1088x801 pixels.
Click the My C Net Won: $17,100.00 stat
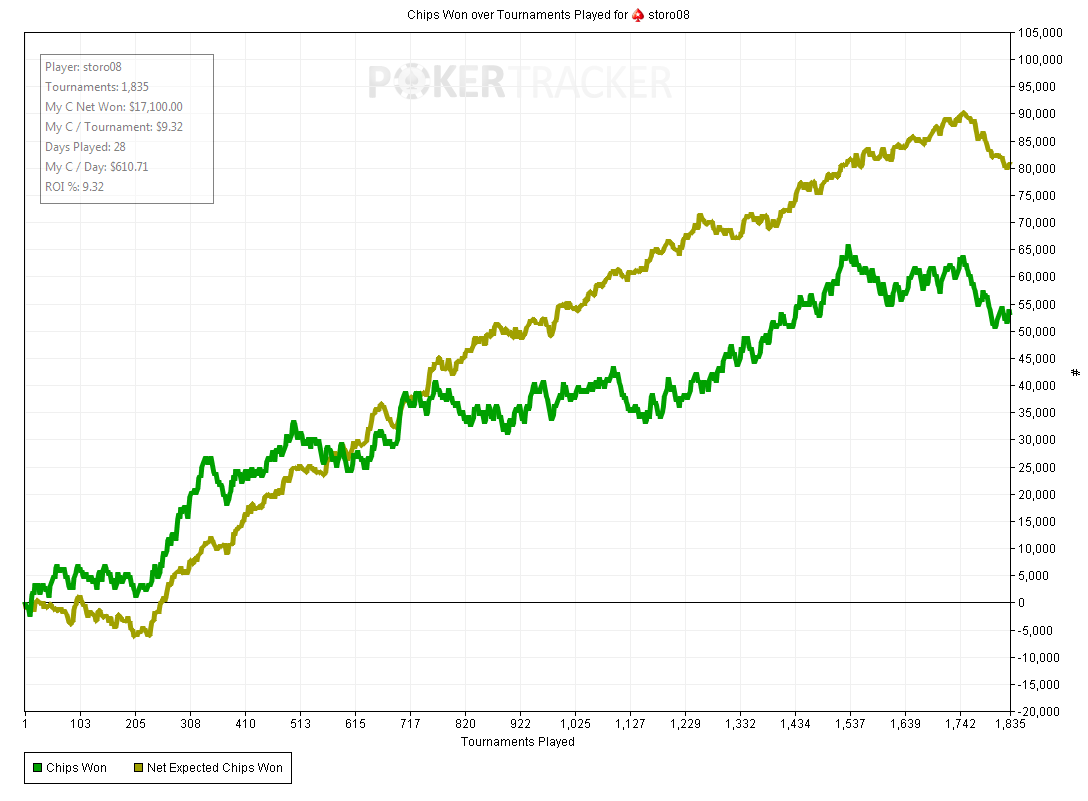(113, 107)
